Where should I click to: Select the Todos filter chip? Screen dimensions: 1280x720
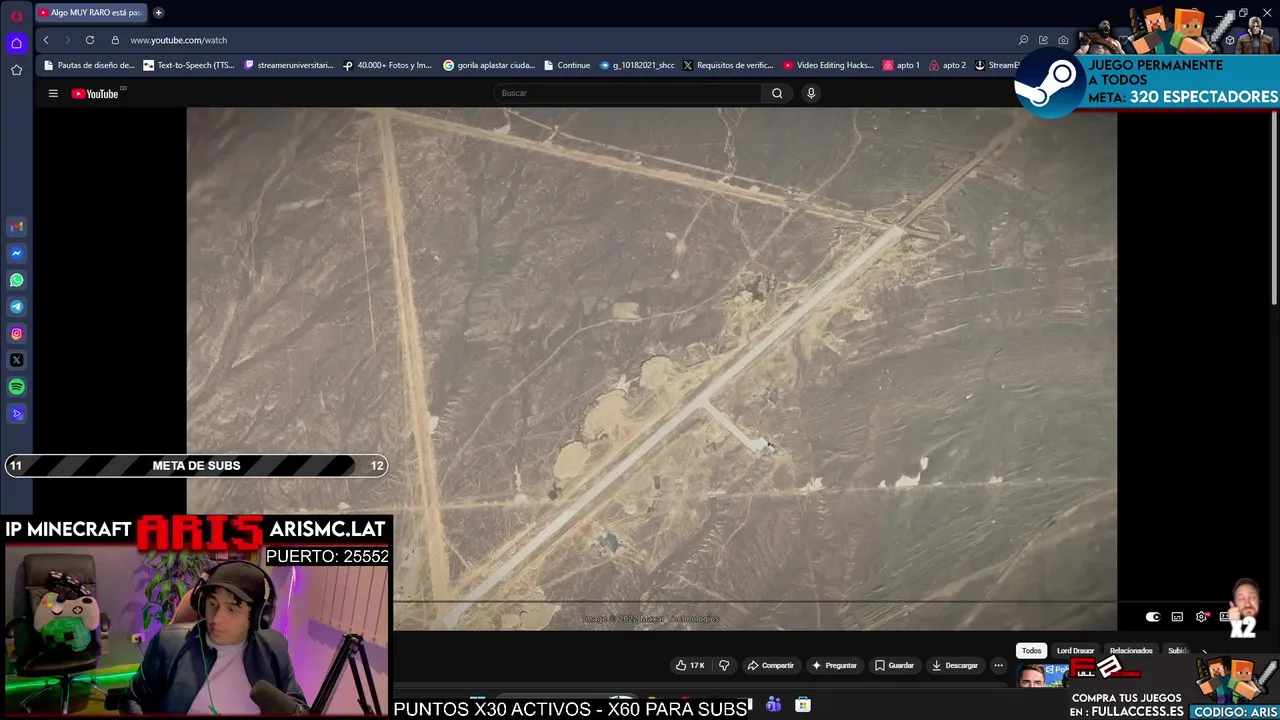pyautogui.click(x=1031, y=650)
